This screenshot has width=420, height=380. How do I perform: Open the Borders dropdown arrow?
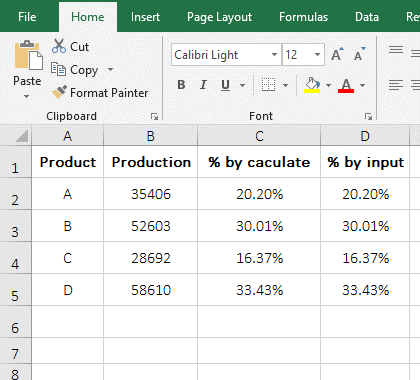click(285, 86)
